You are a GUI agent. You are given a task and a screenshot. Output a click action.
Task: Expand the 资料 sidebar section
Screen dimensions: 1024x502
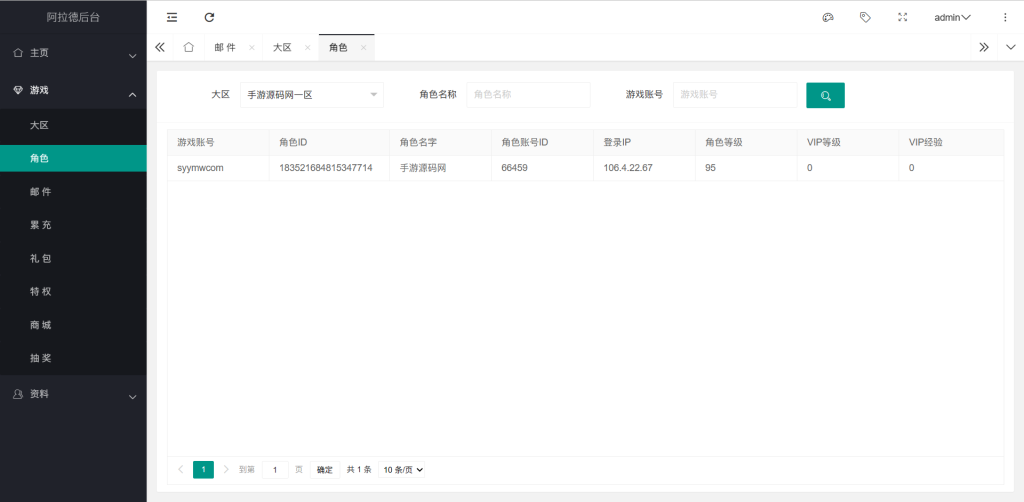click(x=73, y=395)
